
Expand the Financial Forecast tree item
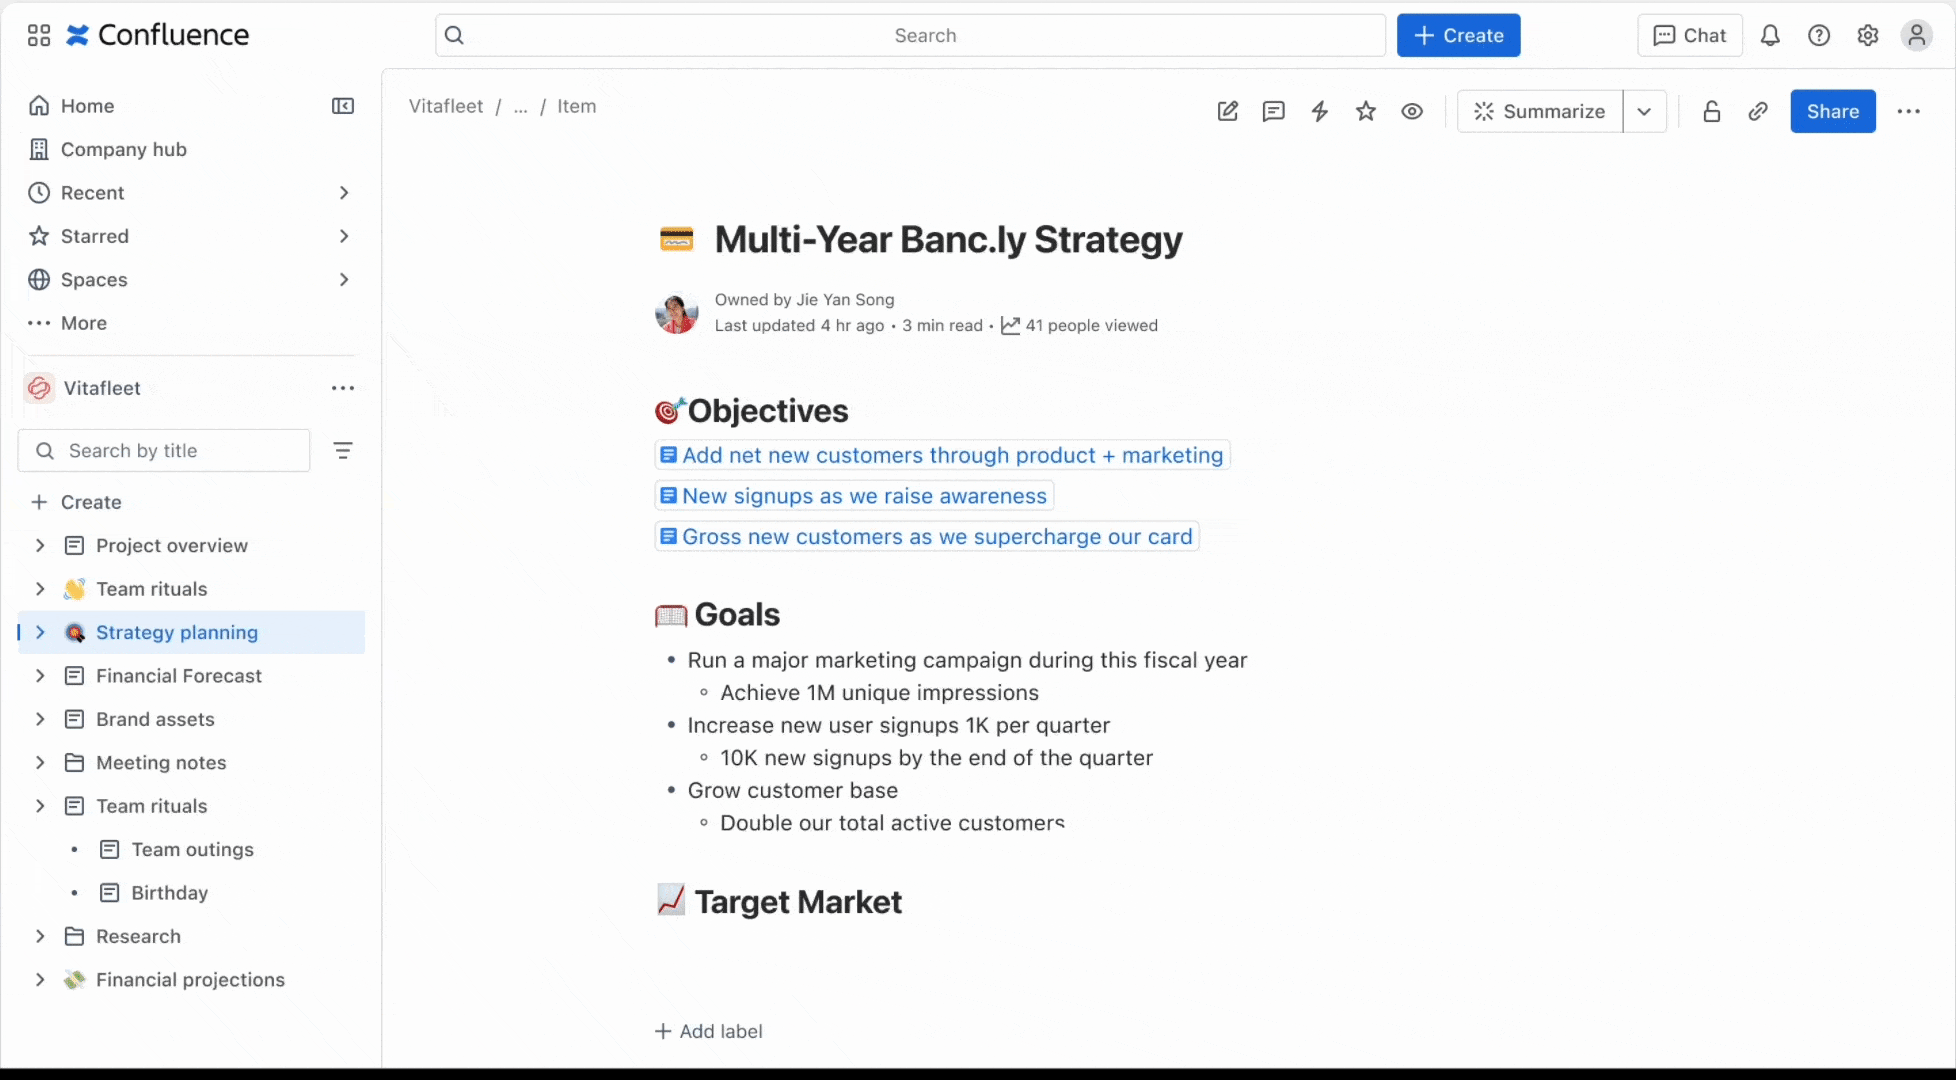[40, 676]
